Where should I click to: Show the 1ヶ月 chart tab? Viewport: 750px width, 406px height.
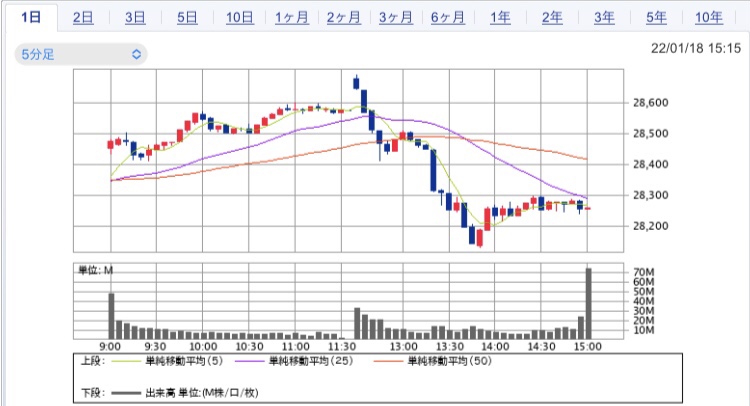pyautogui.click(x=292, y=18)
